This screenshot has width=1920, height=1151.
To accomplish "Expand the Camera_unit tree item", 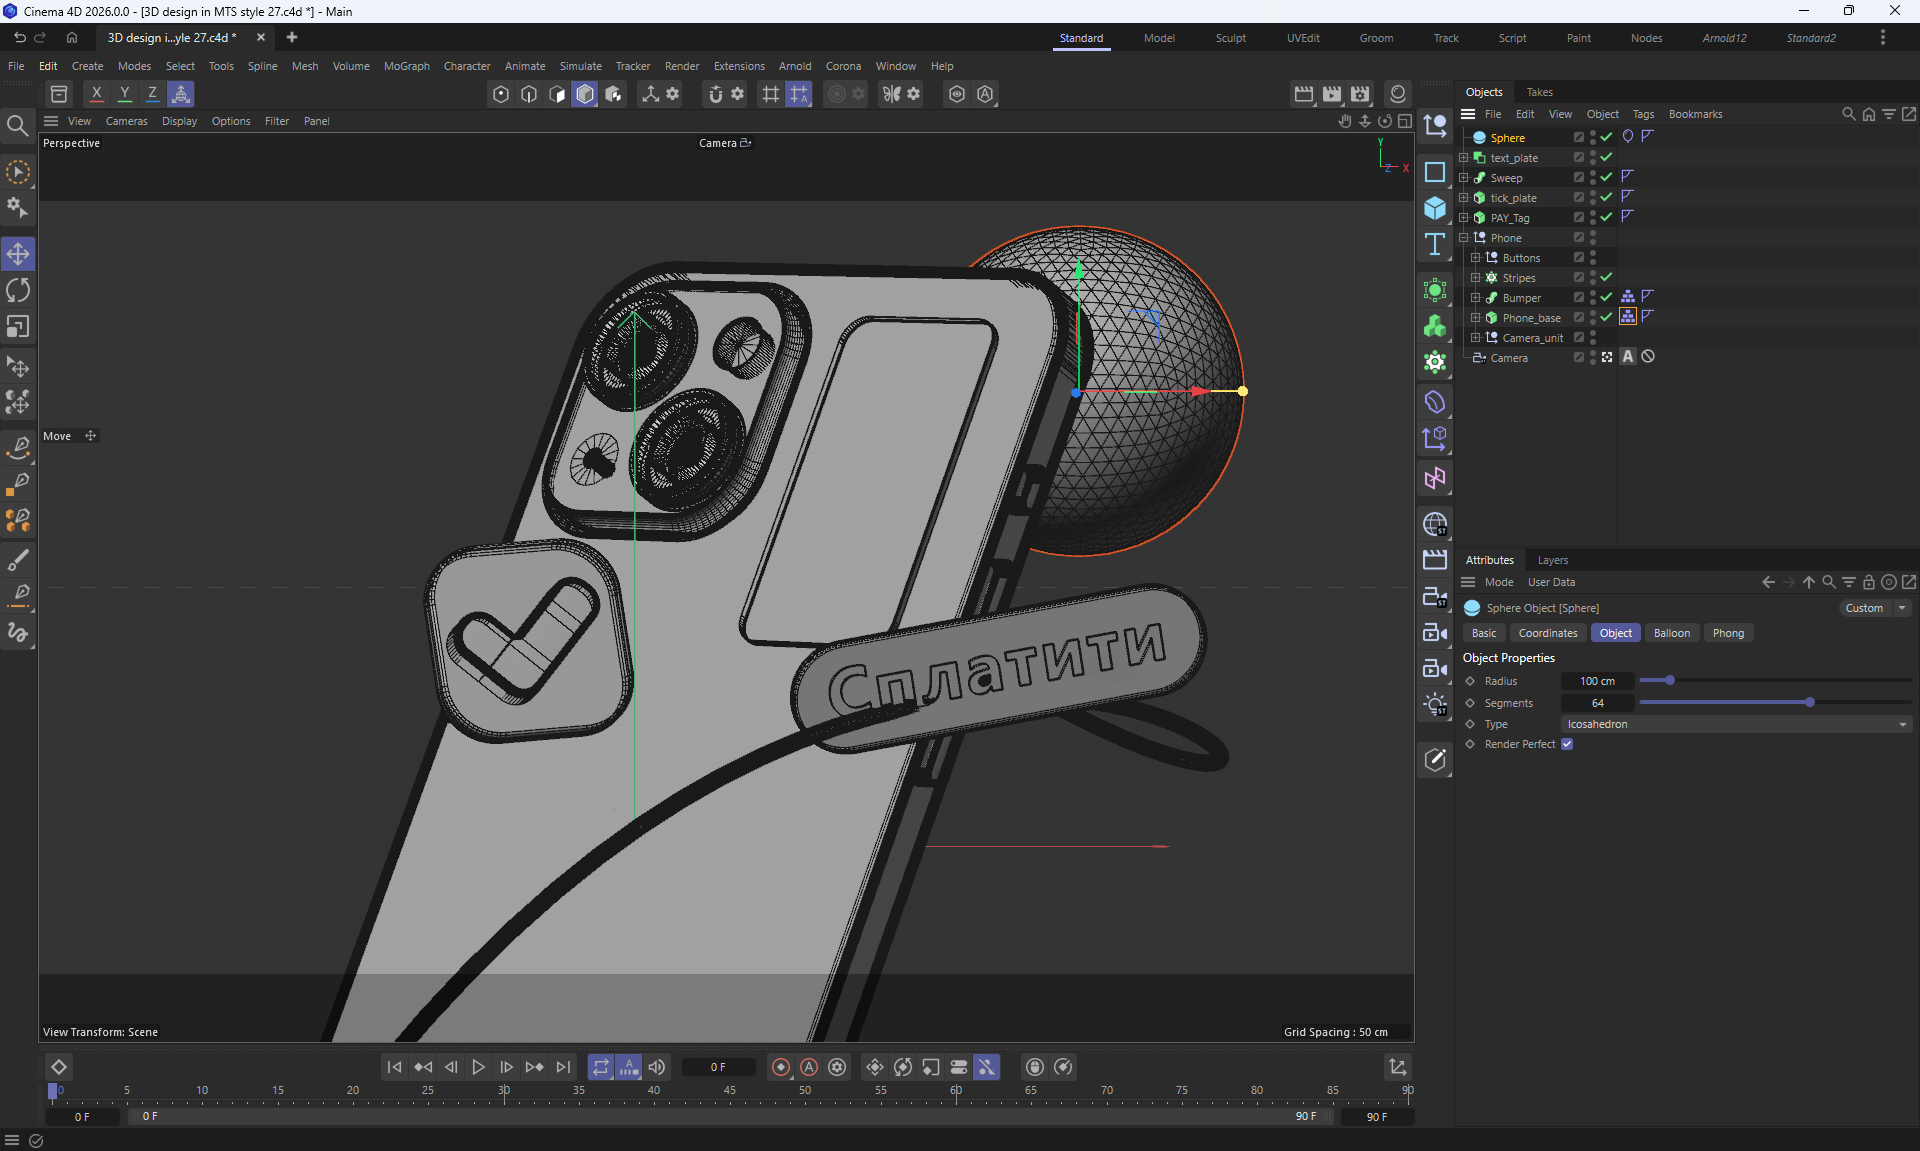I will (1475, 338).
